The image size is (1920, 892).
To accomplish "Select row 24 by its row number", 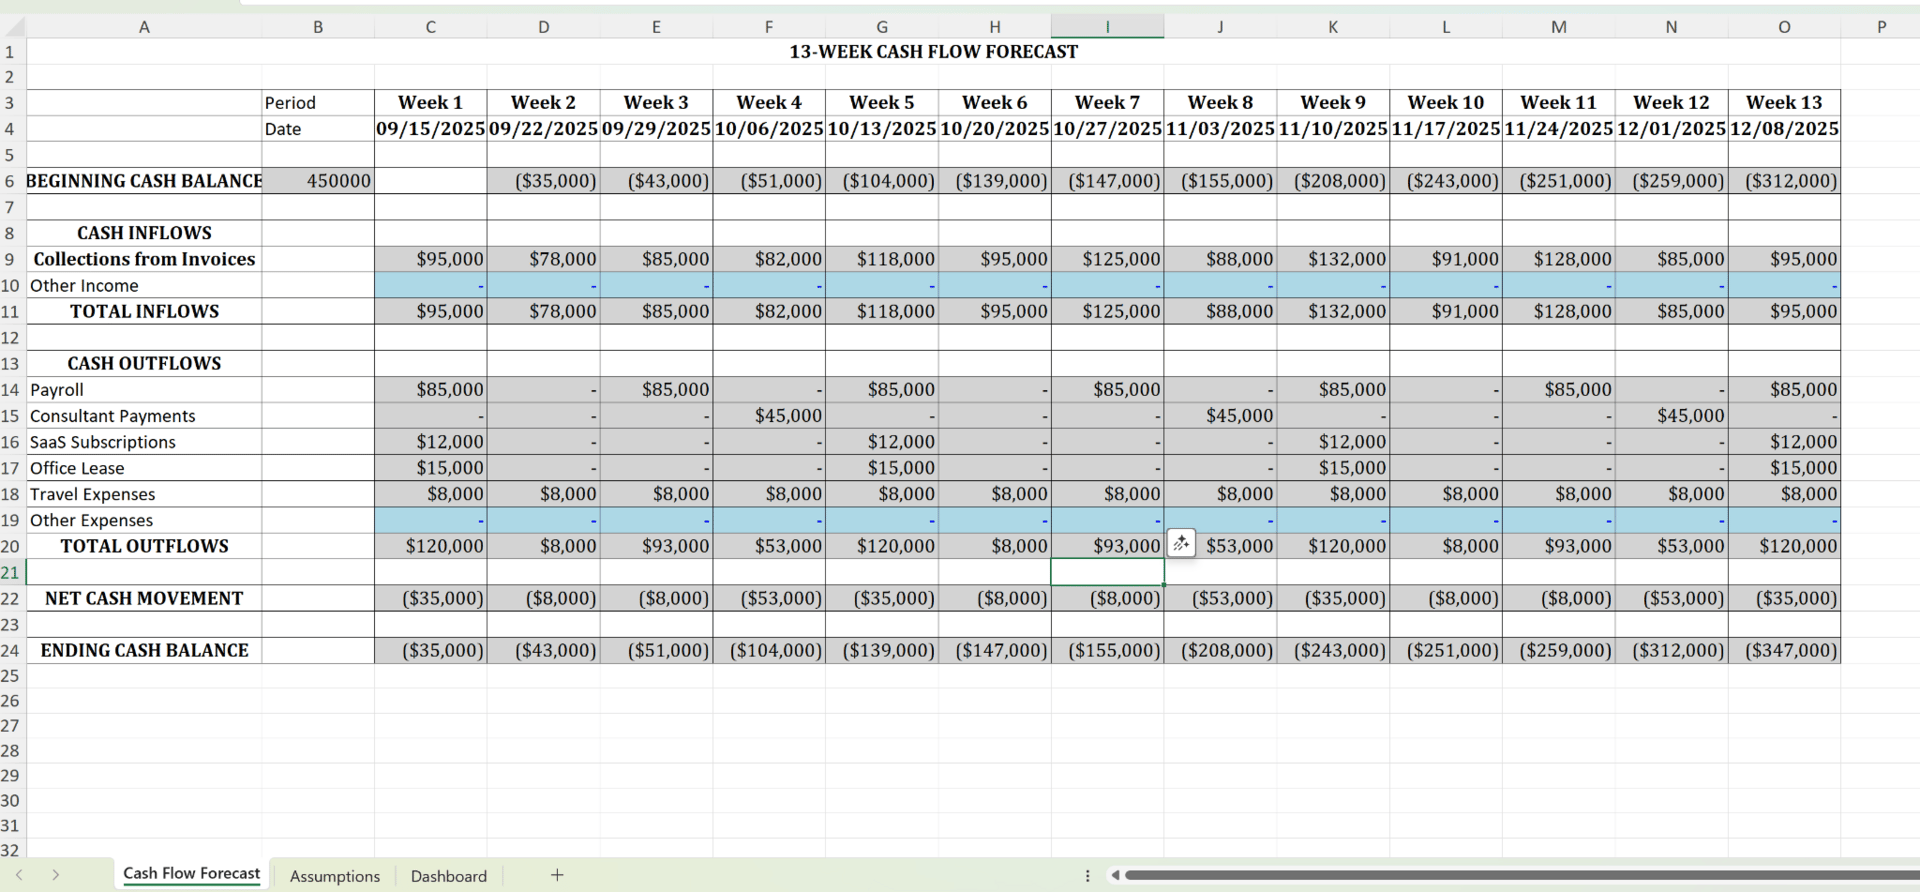I will click(10, 650).
